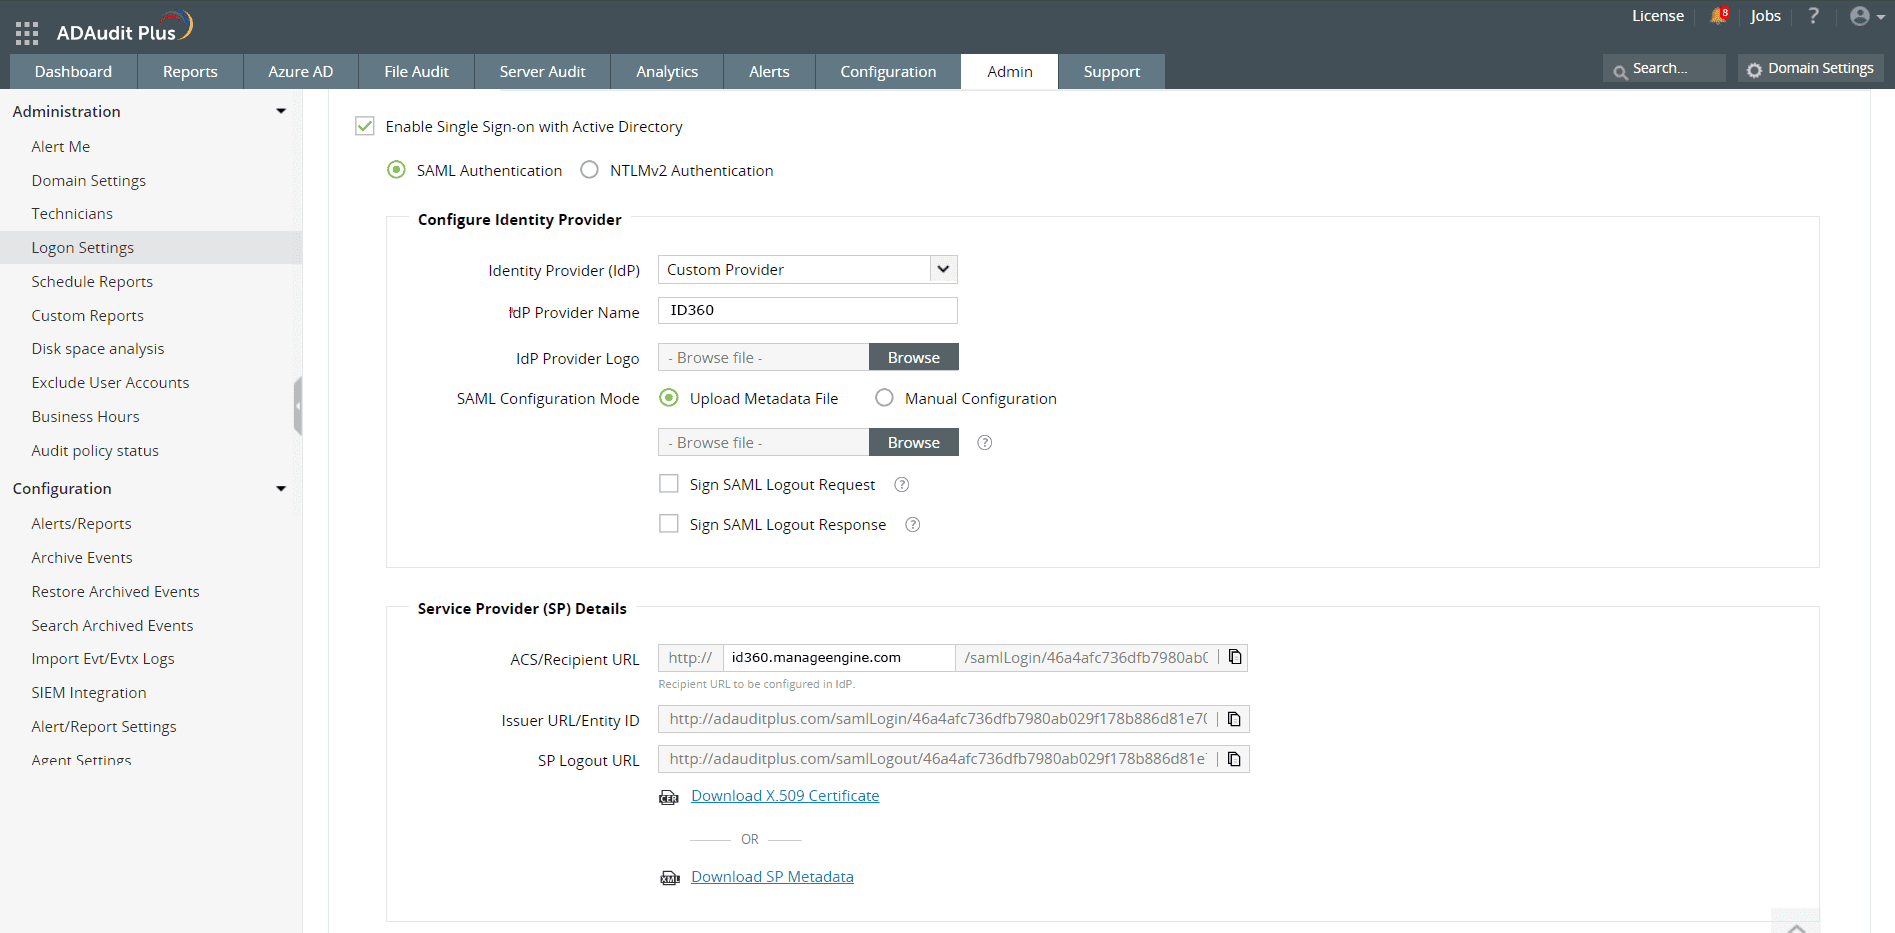Open Exclude User Accounts
Screen dimensions: 1895x933
click(110, 382)
